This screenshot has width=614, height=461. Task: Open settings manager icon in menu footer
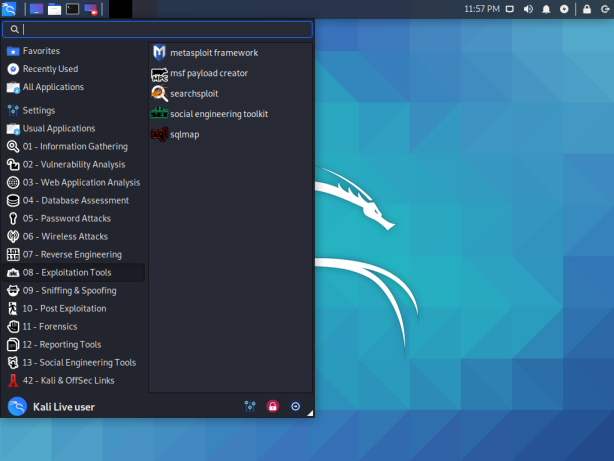250,407
